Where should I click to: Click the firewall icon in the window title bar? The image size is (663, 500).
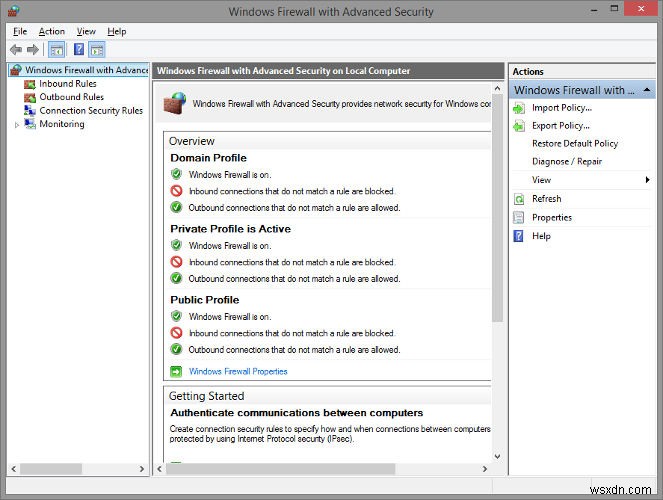click(x=14, y=10)
